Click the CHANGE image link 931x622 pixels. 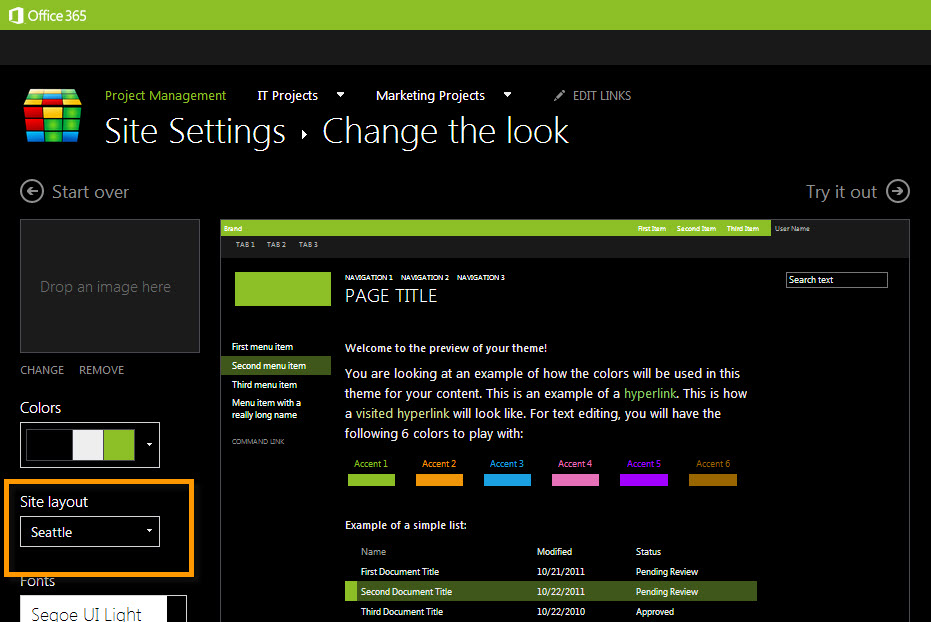42,370
